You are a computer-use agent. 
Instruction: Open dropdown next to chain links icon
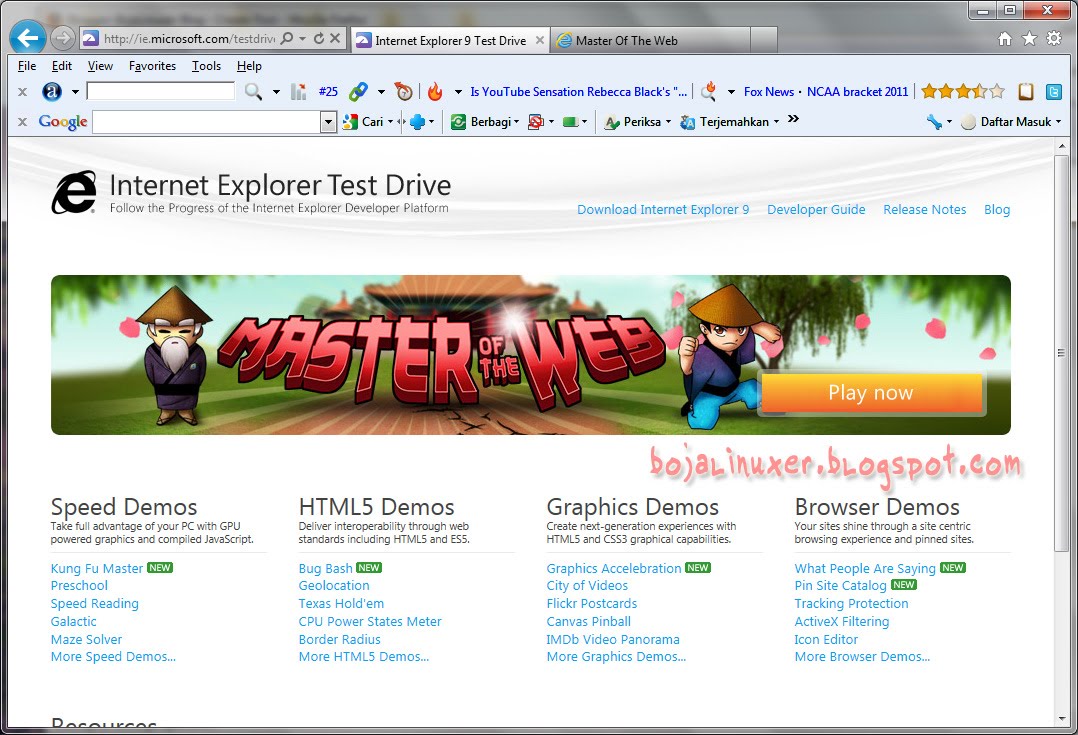(381, 91)
